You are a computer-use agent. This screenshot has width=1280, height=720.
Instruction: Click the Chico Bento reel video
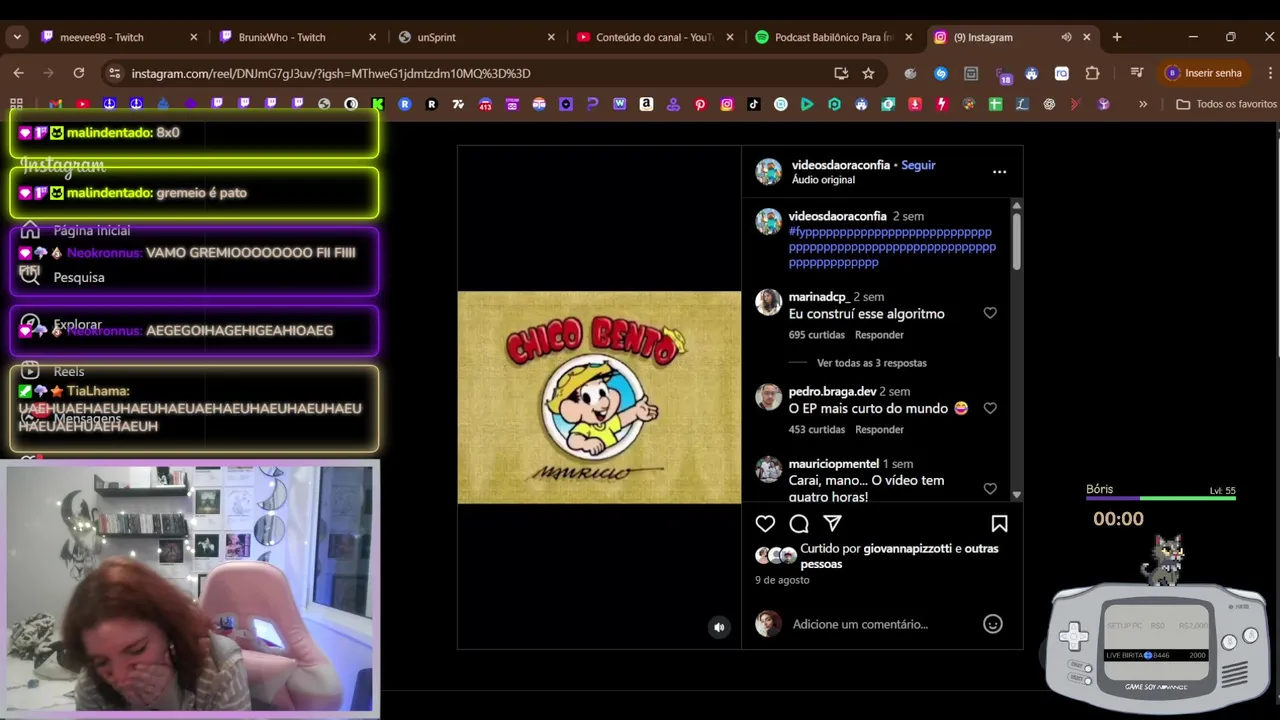[x=599, y=397]
